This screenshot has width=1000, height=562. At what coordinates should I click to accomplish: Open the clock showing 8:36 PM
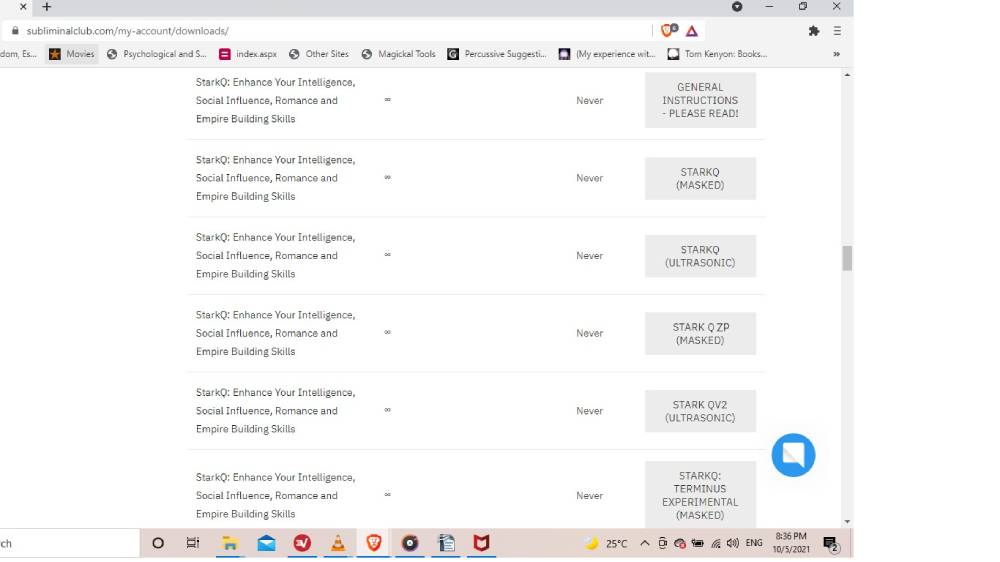[x=791, y=543]
